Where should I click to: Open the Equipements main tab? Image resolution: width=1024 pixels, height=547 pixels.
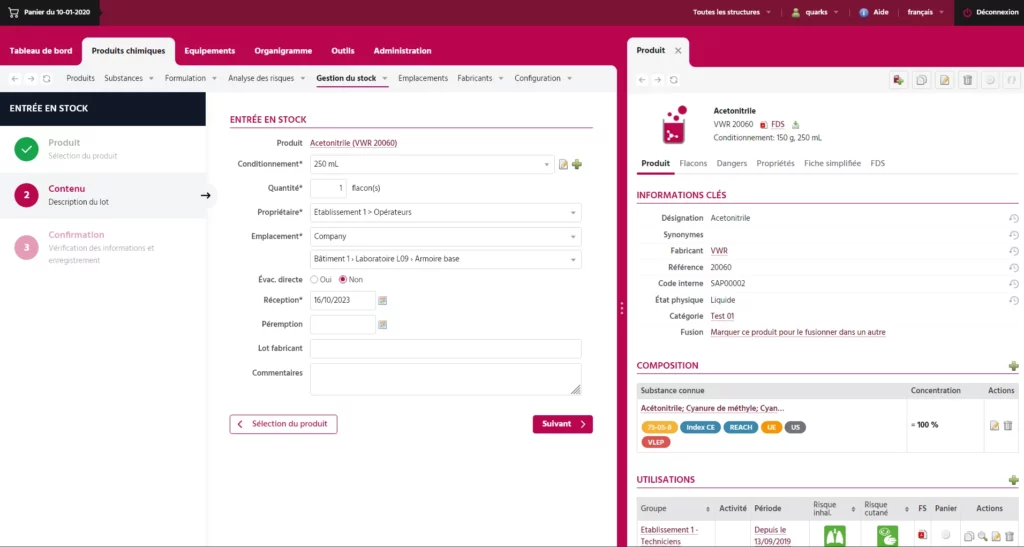click(x=209, y=51)
